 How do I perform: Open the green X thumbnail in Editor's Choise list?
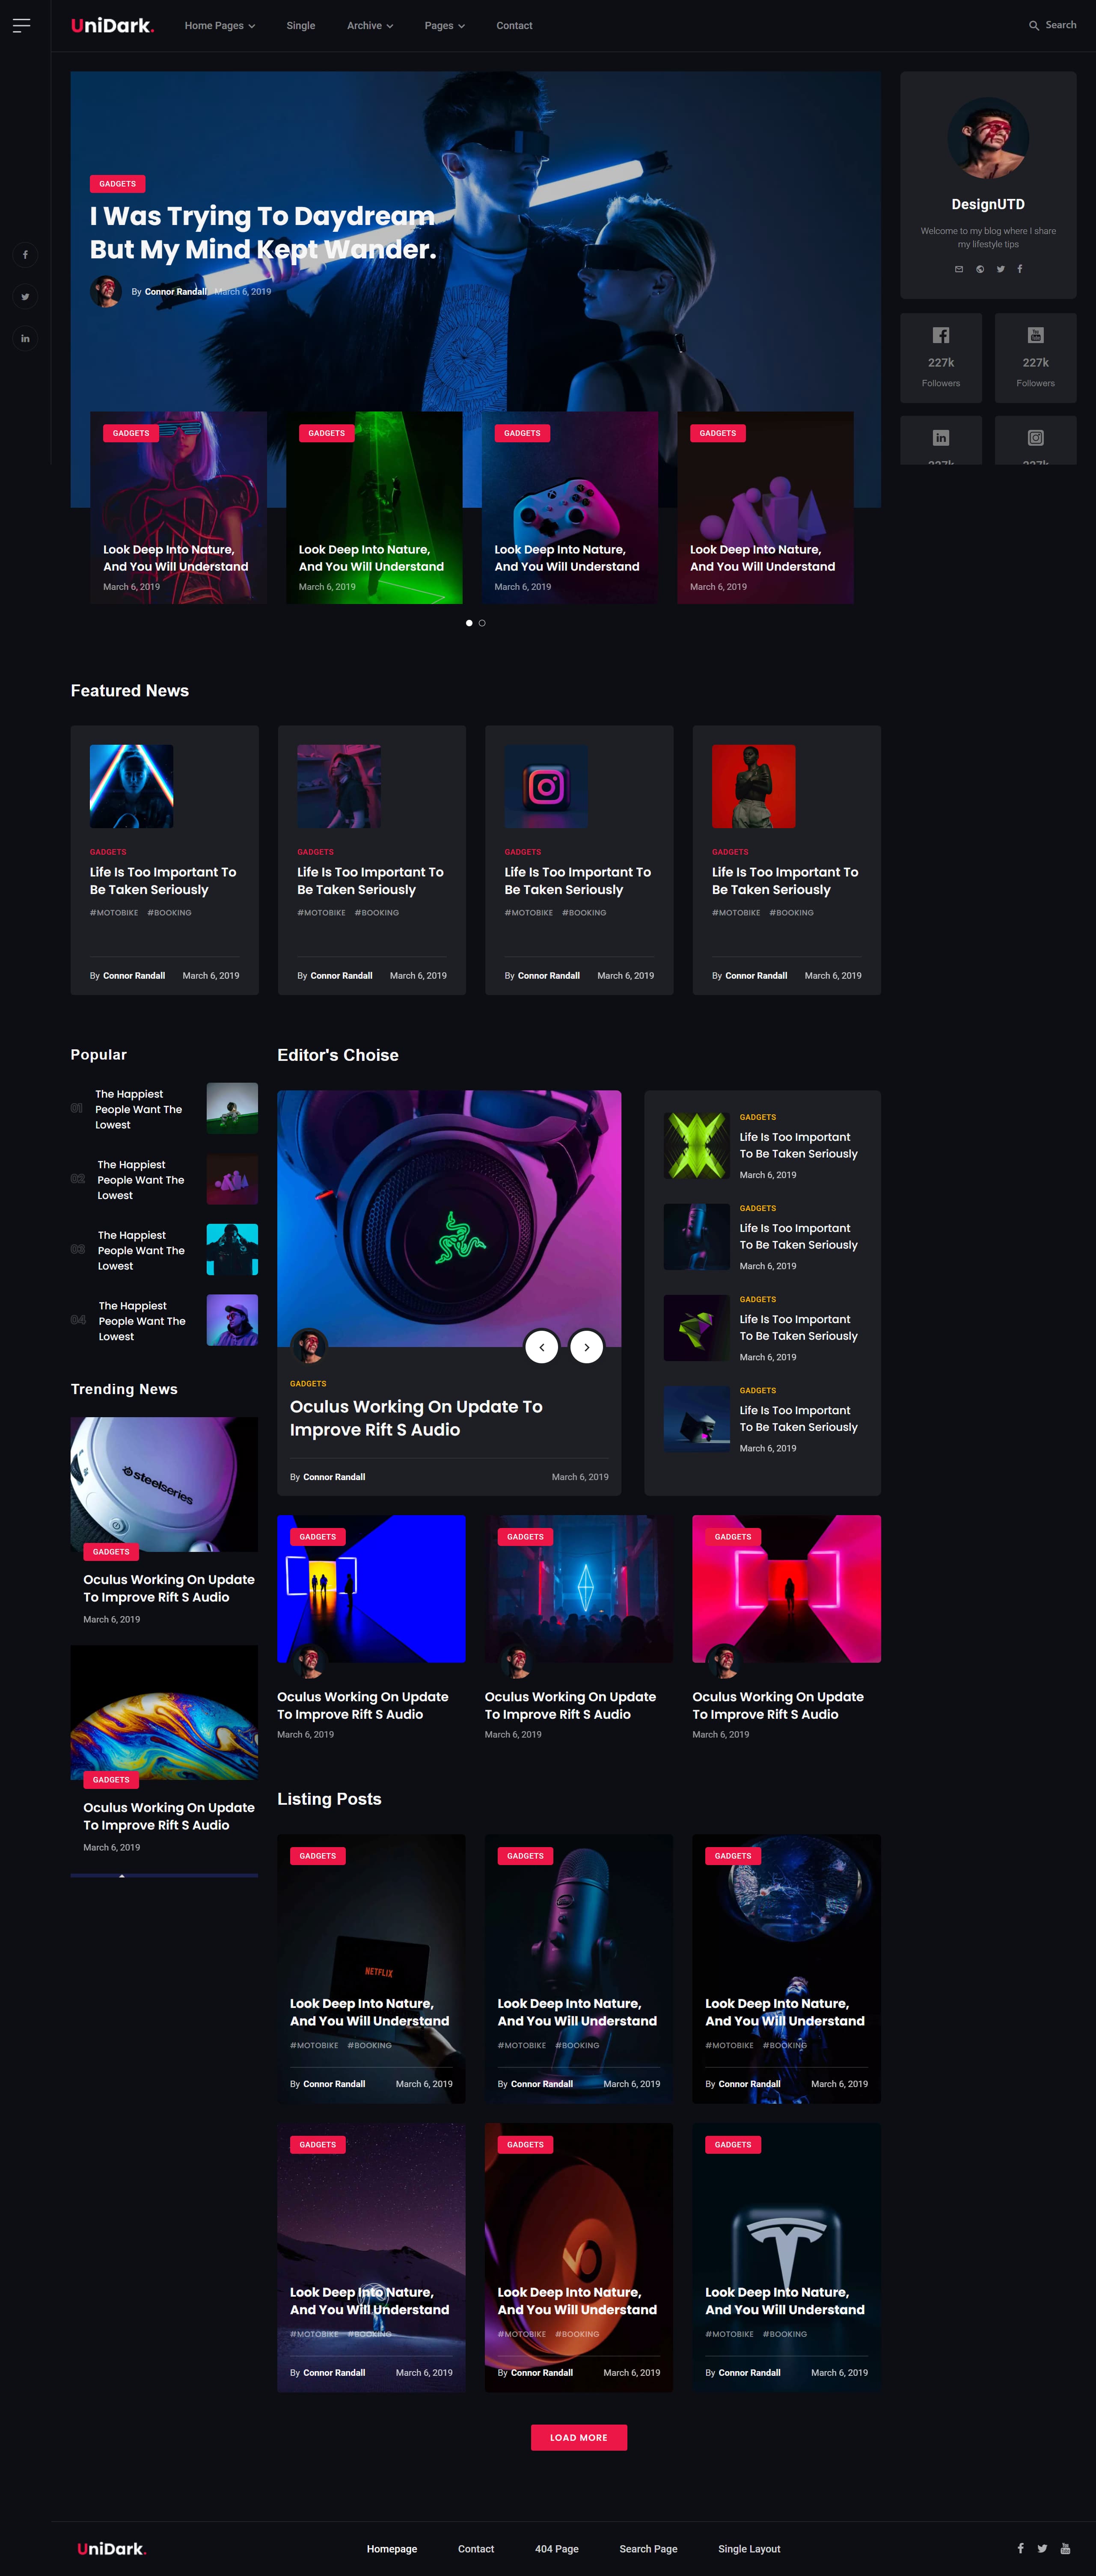[x=697, y=1145]
